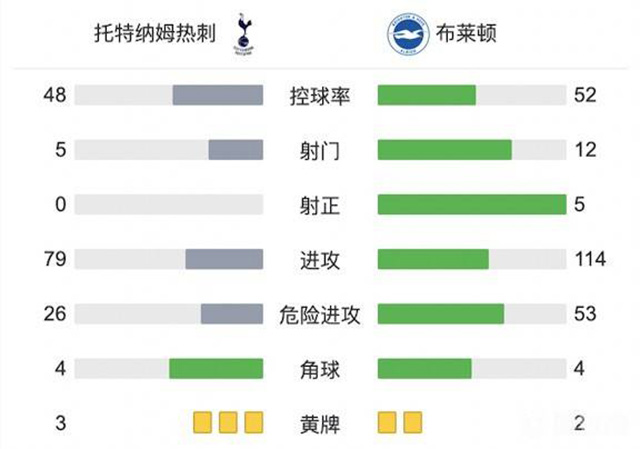This screenshot has height=449, width=640.
Task: Click Tottenham's green 角球 corner bar
Action: pos(216,368)
